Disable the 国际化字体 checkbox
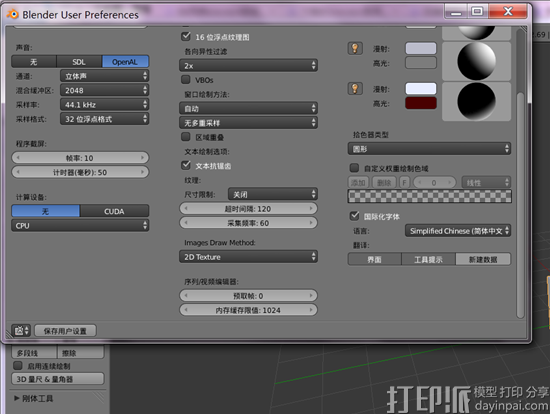This screenshot has height=414, width=550. [x=354, y=216]
